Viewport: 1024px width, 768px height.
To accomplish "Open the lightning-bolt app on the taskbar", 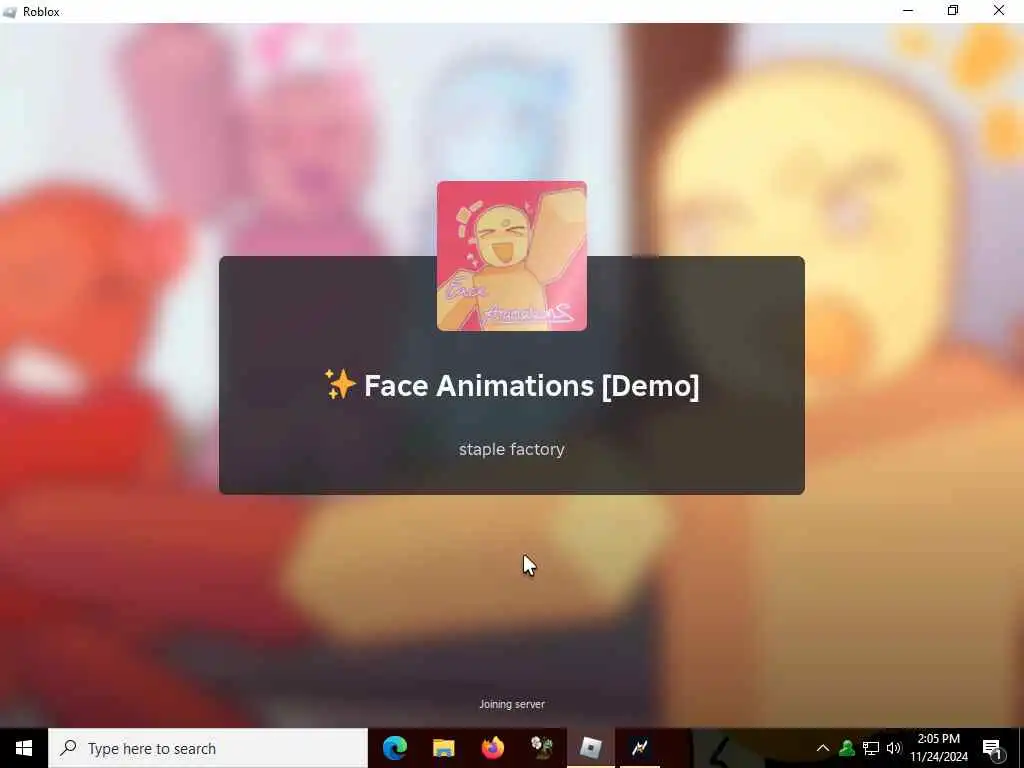I will click(x=639, y=748).
